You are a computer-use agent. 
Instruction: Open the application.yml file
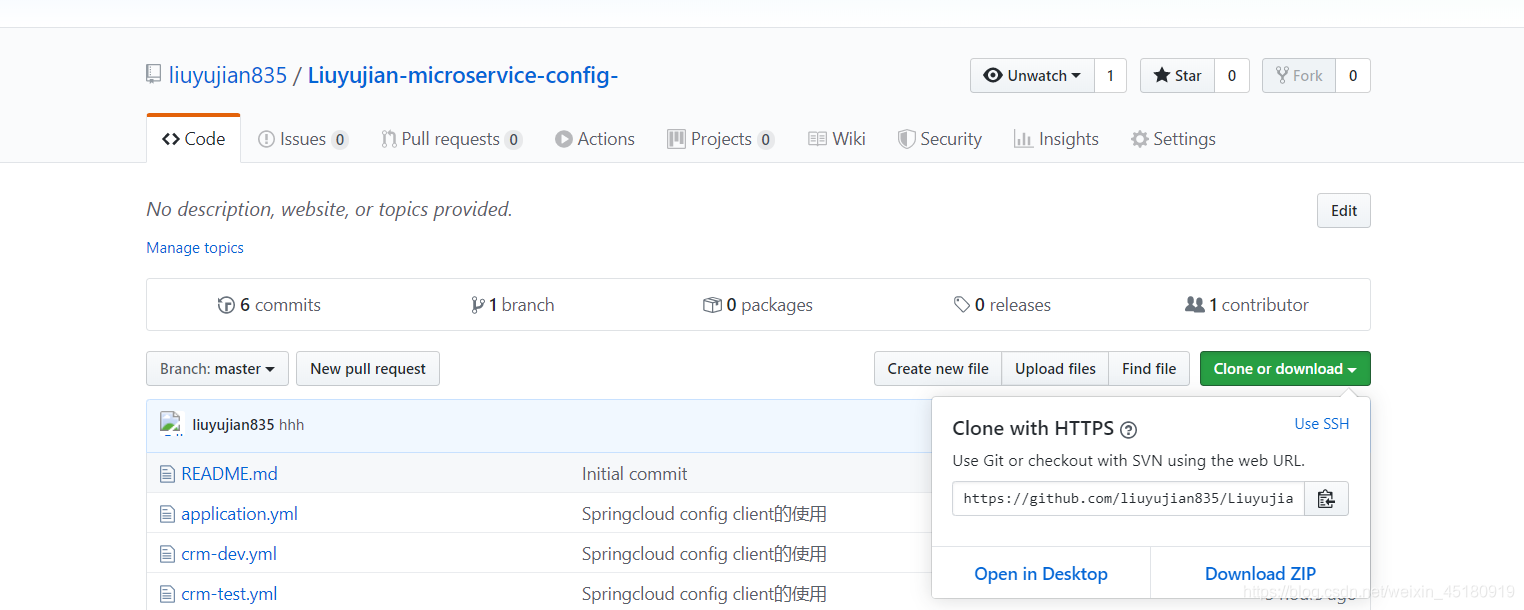point(240,514)
